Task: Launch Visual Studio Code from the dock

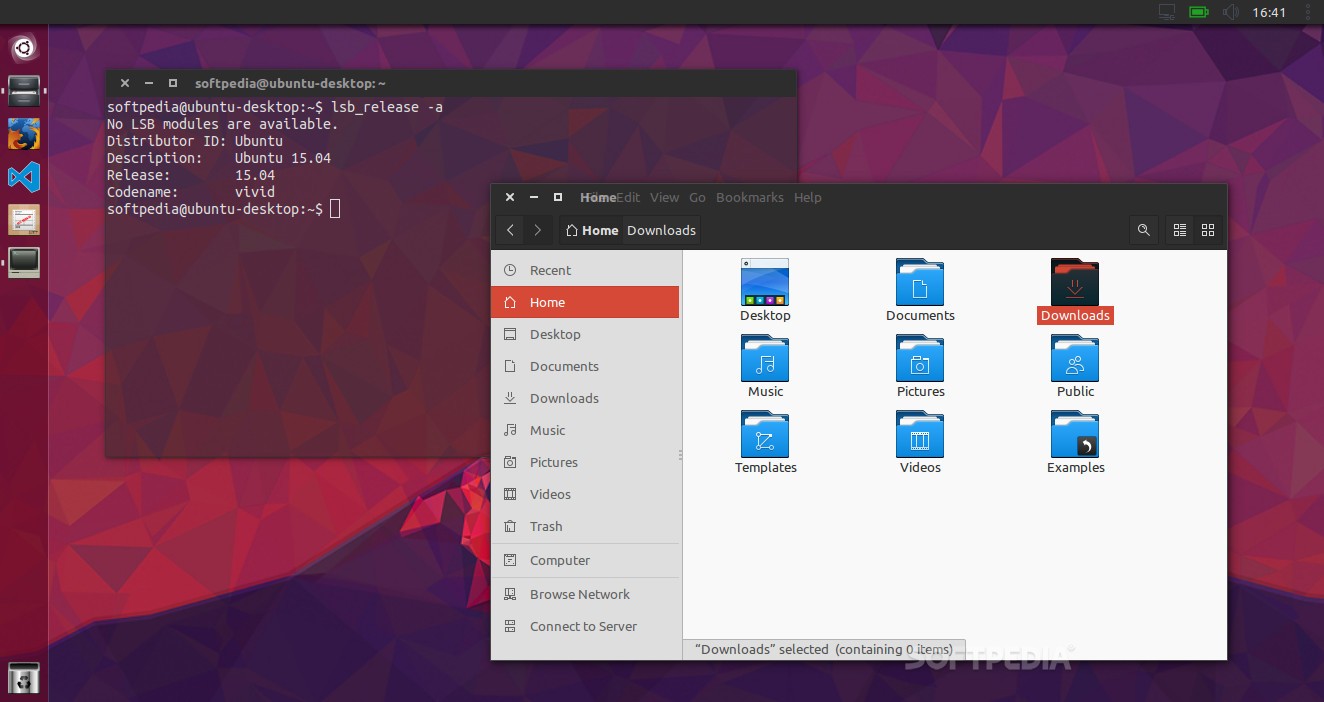Action: 23,177
